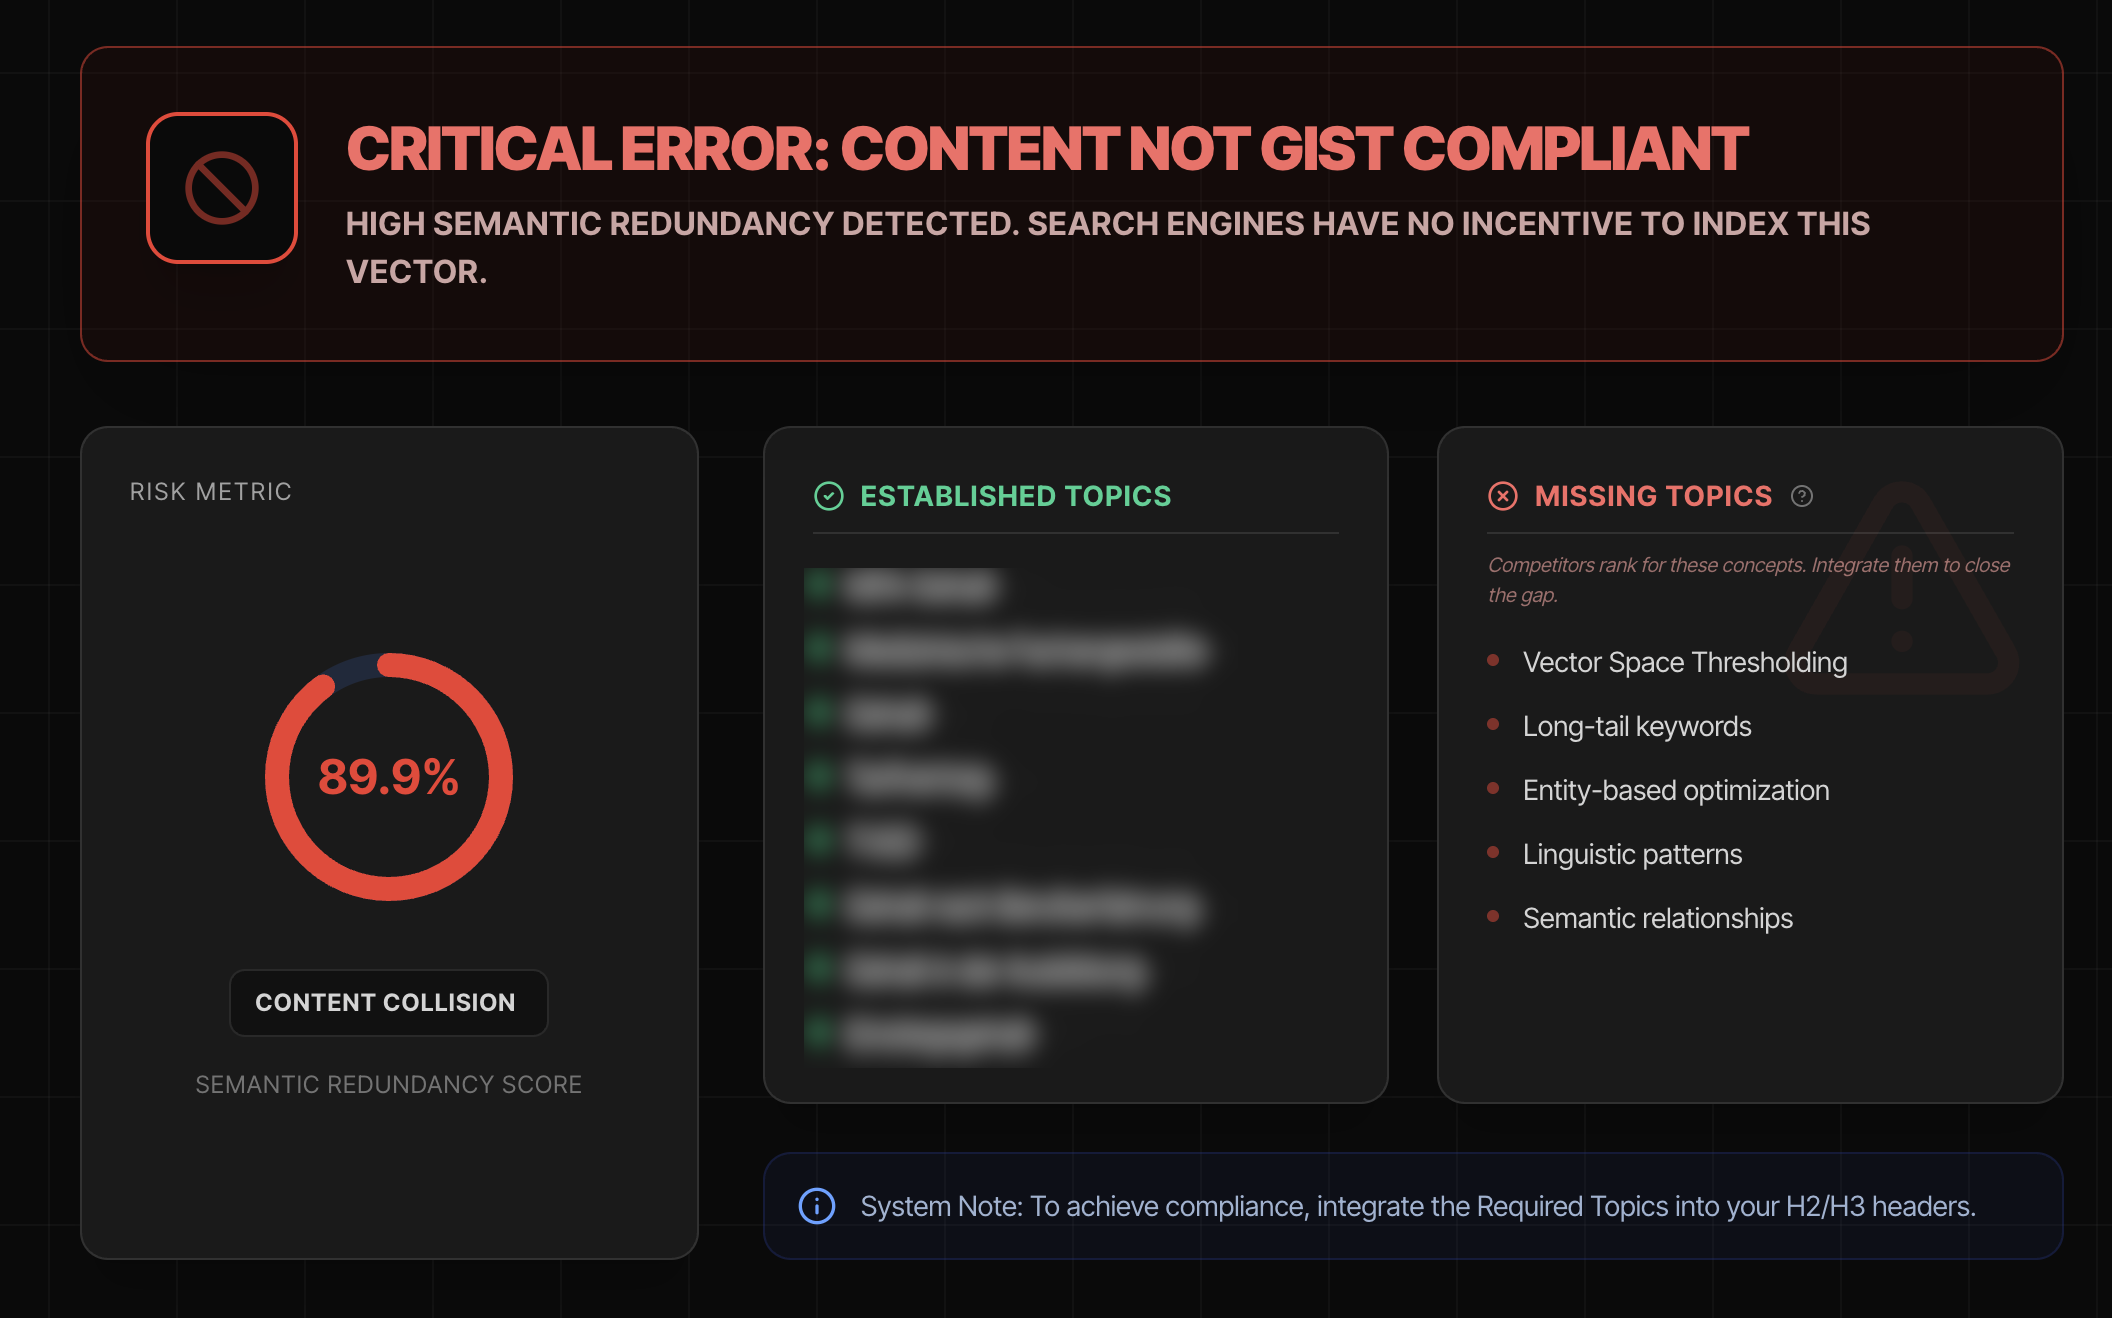Click the red bullet beside Vector Space Thresholding
Image resolution: width=2112 pixels, height=1318 pixels.
coord(1494,661)
